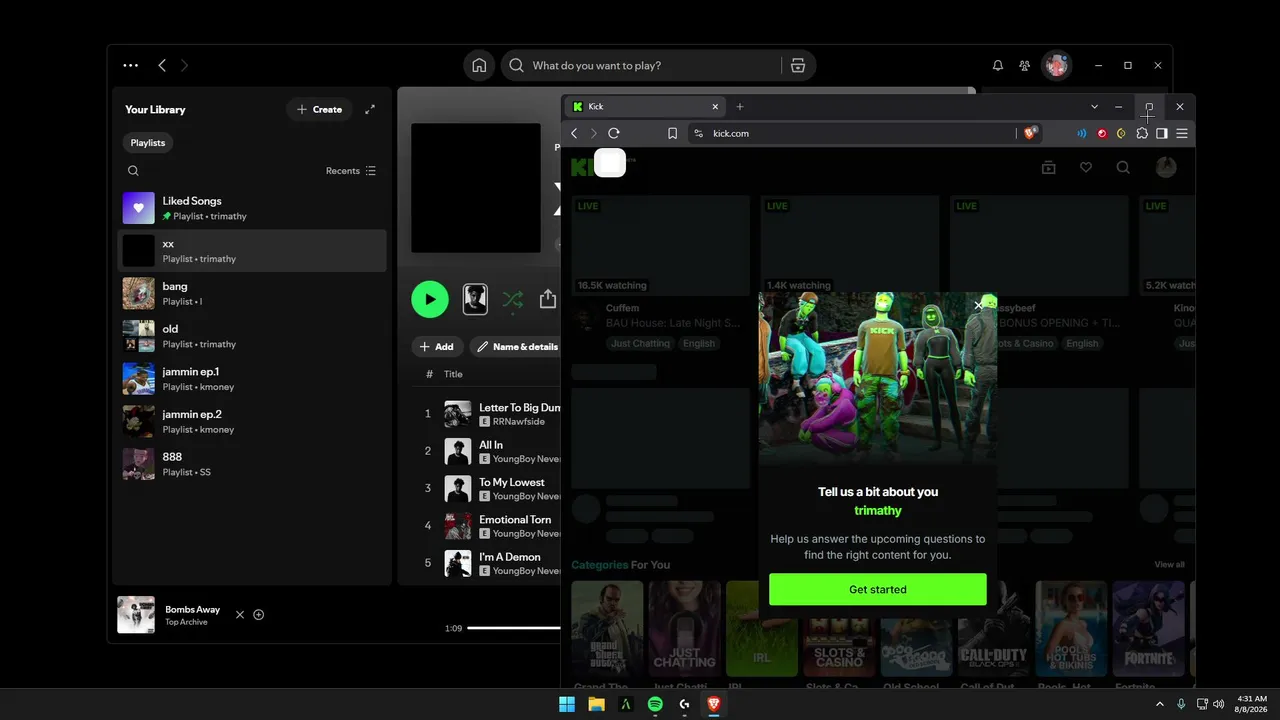Open Spotify three-dot menu
The height and width of the screenshot is (720, 1280).
pos(131,65)
